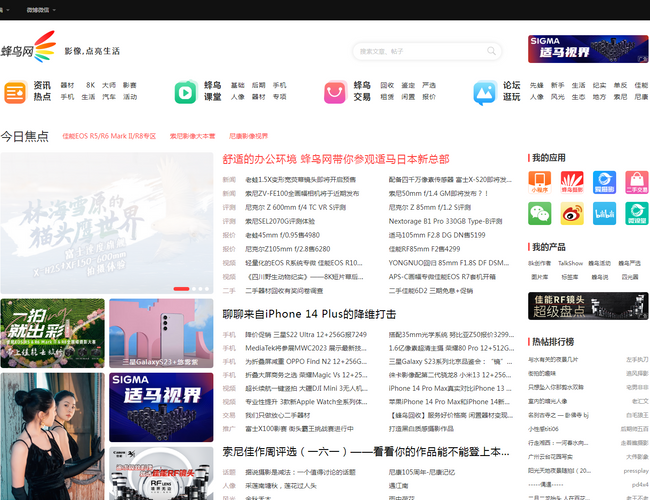
Task: Select the active red carousel indicator
Action: (181, 289)
